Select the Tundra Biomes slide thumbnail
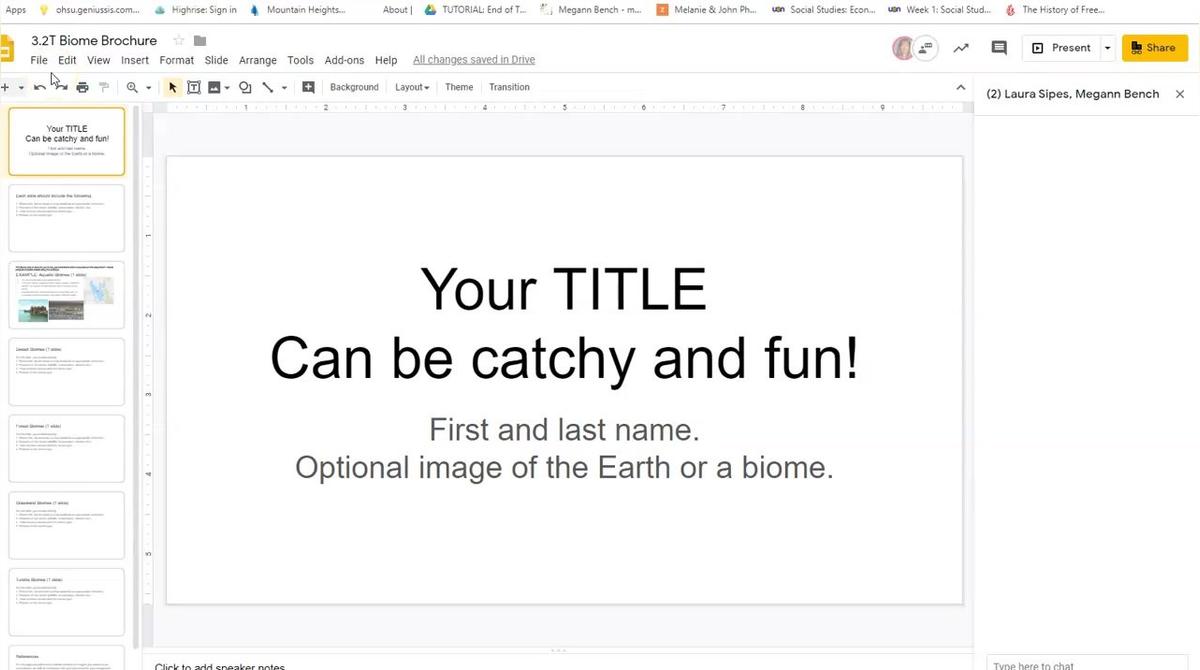The image size is (1200, 670). tap(67, 602)
